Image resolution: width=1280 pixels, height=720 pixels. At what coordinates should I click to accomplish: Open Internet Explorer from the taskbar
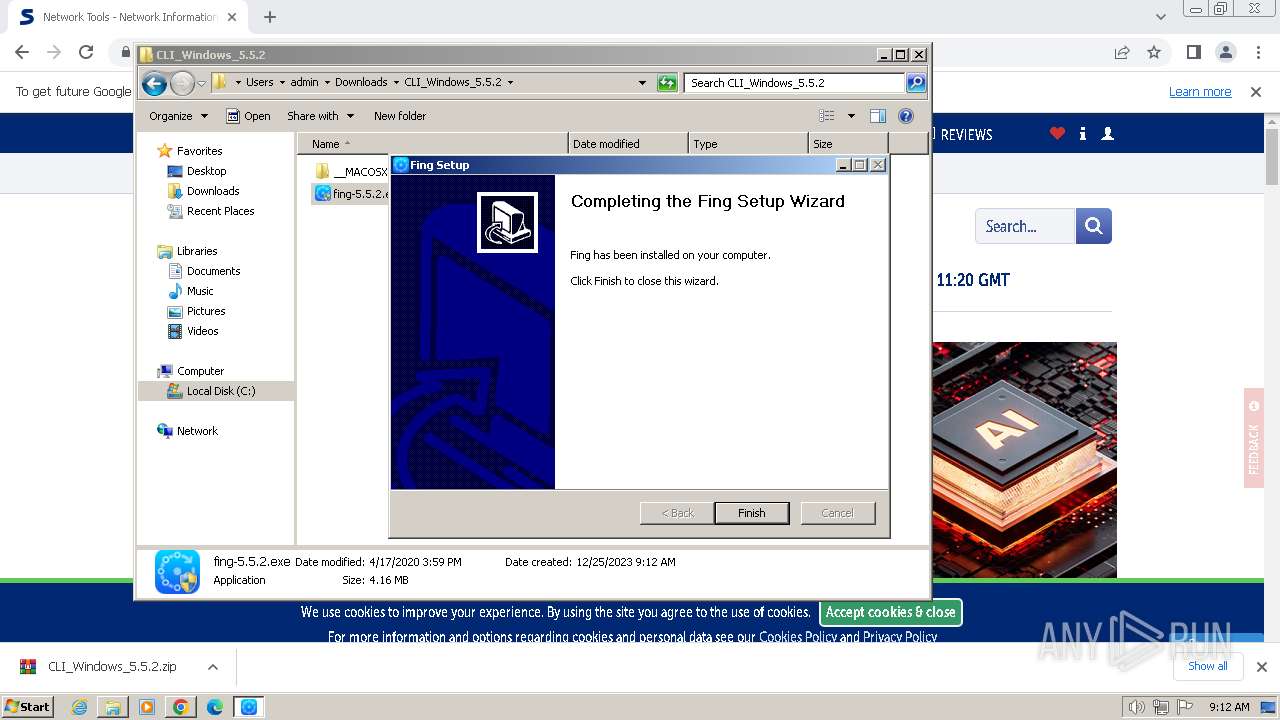[x=79, y=707]
